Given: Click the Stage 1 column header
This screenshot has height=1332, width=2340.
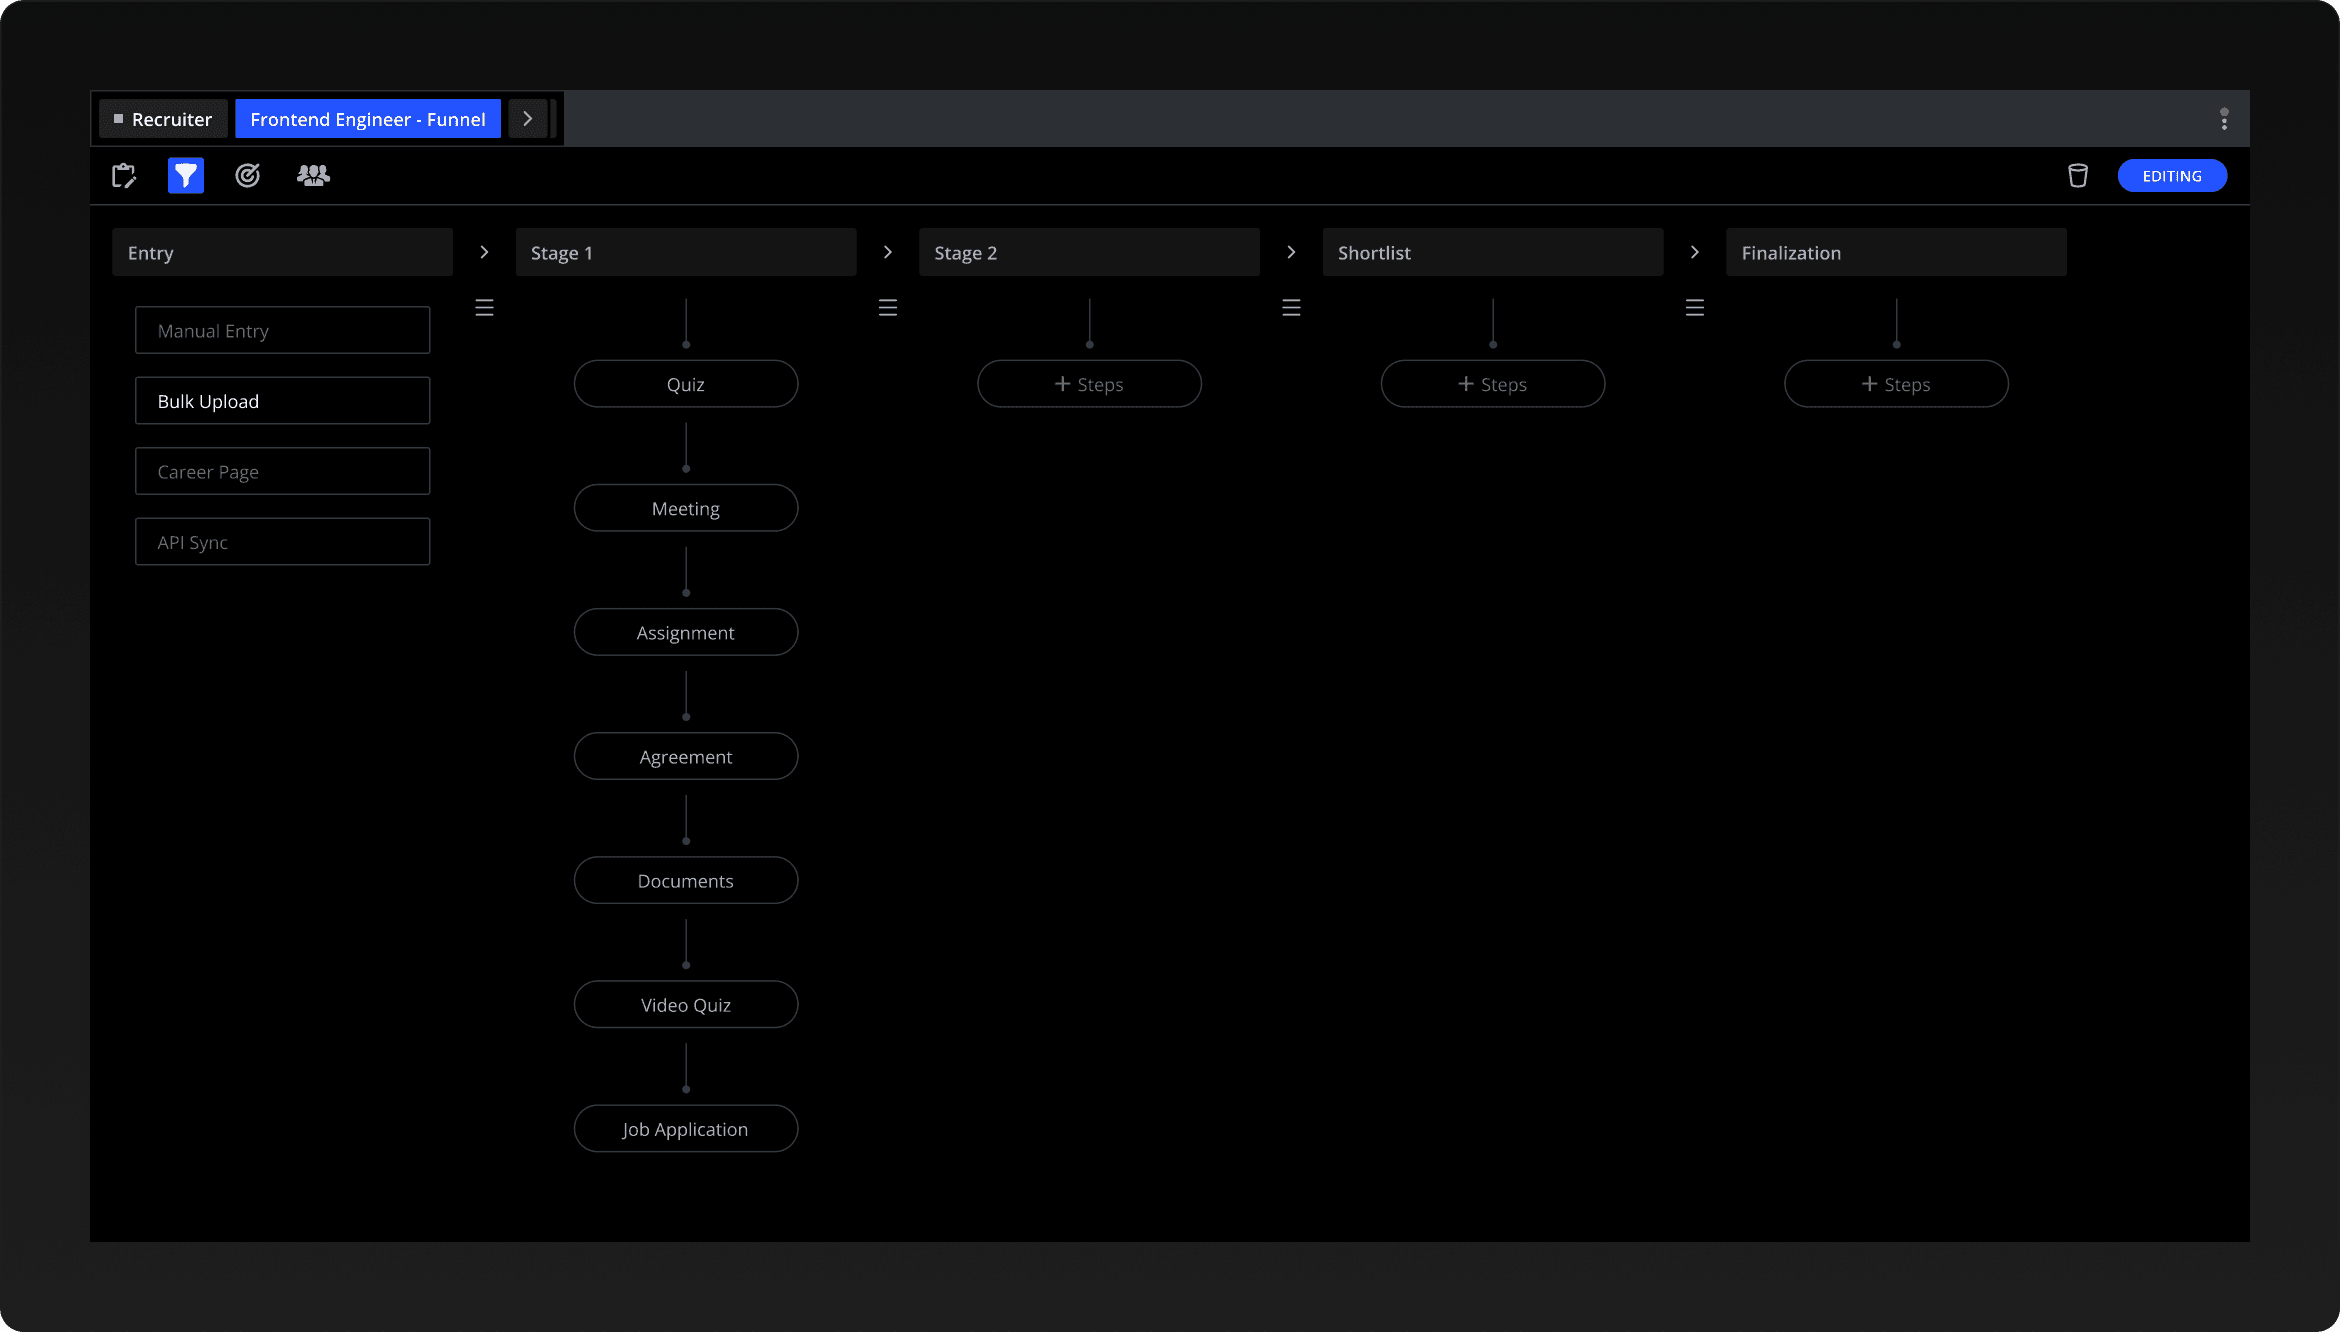Looking at the screenshot, I should pyautogui.click(x=685, y=253).
